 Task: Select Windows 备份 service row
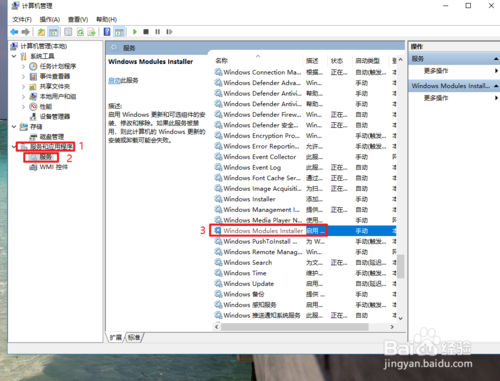(x=305, y=294)
